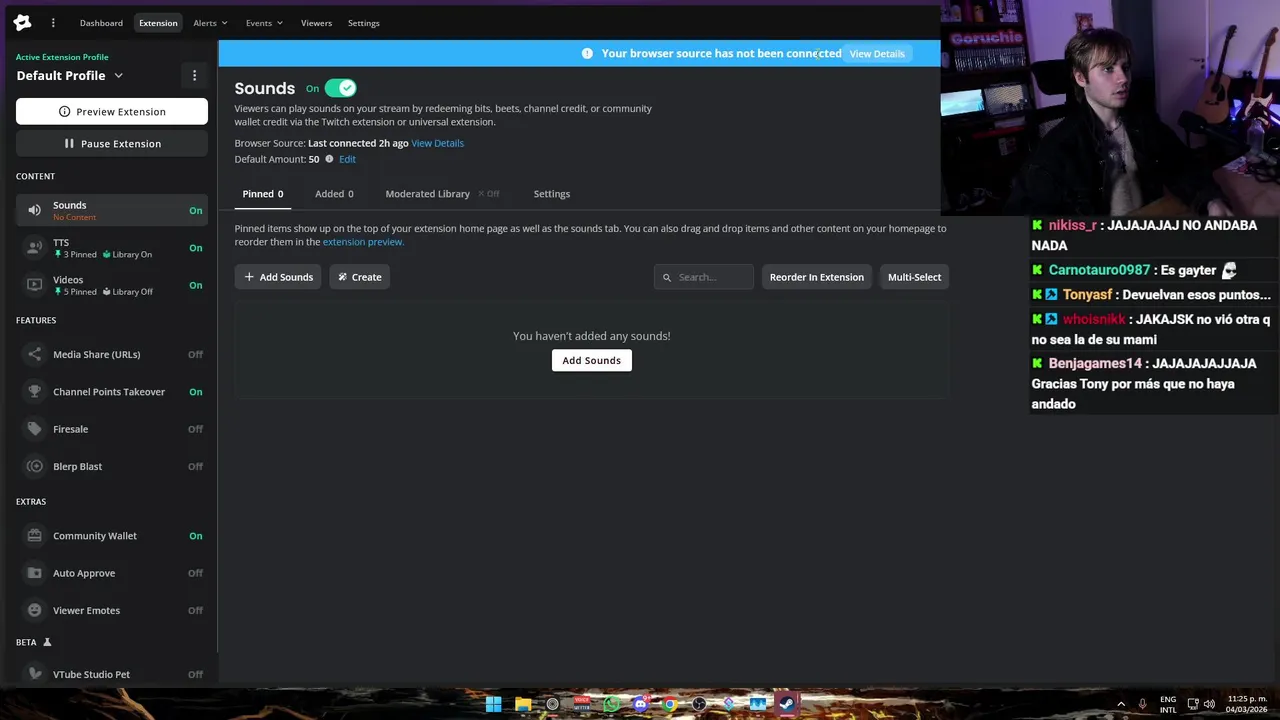
Task: Click the info icon in the blue banner
Action: [x=587, y=53]
